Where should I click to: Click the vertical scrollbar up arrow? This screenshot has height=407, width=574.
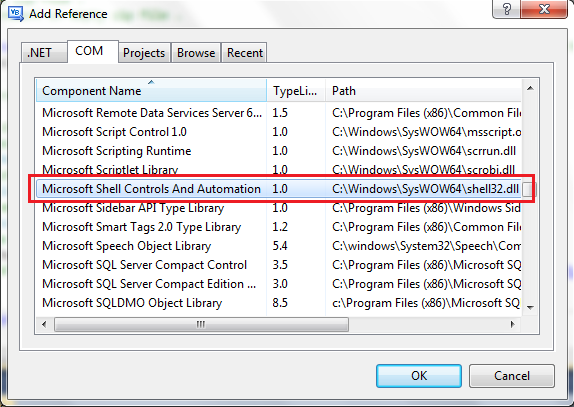(530, 88)
